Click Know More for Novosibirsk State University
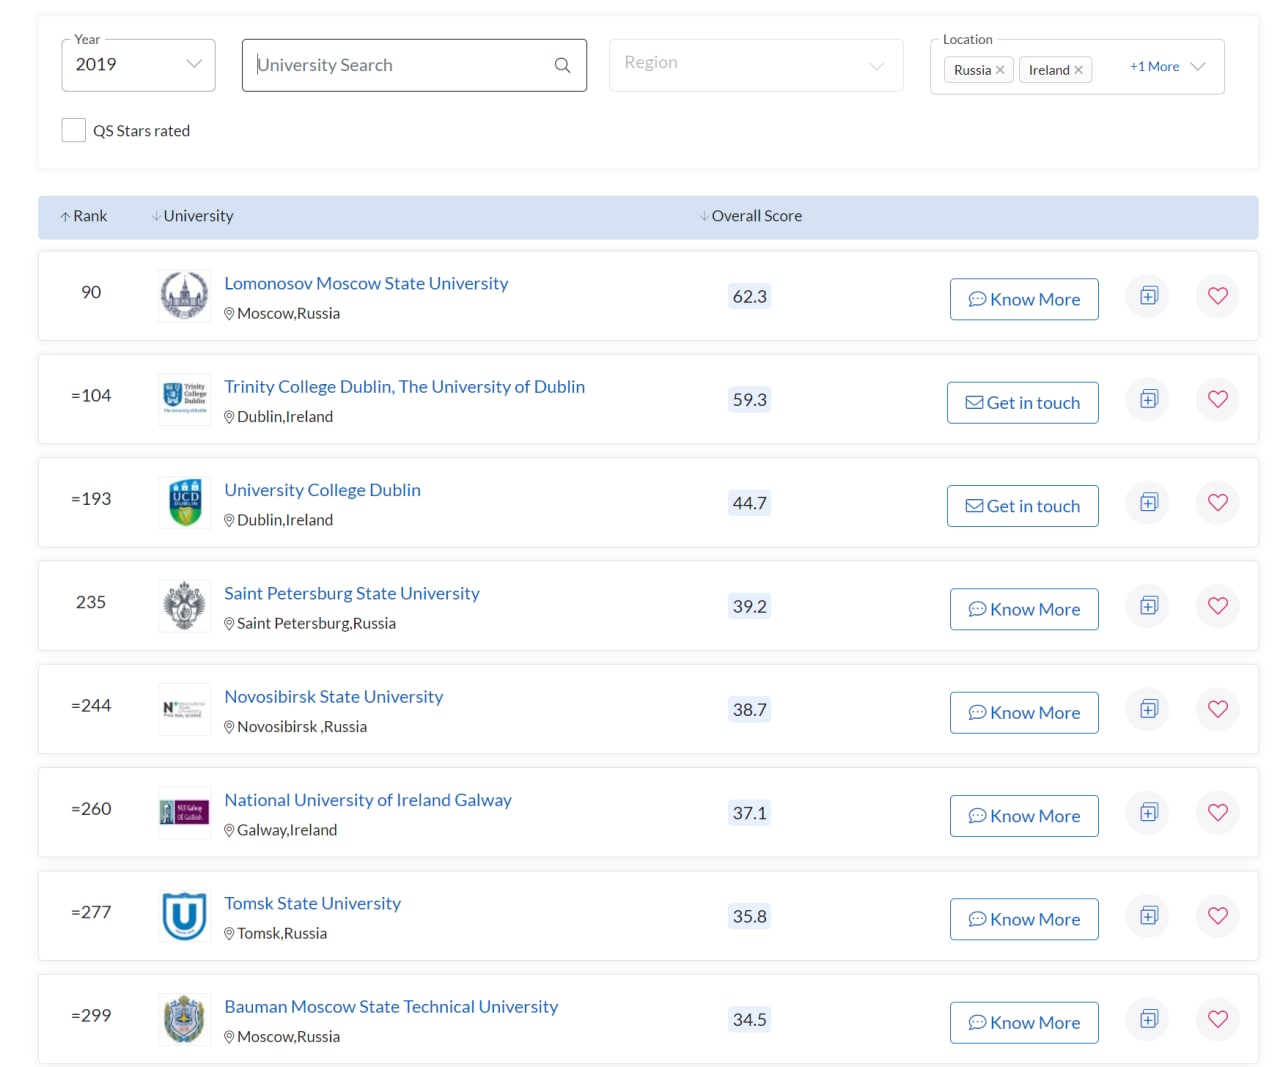 [1024, 713]
